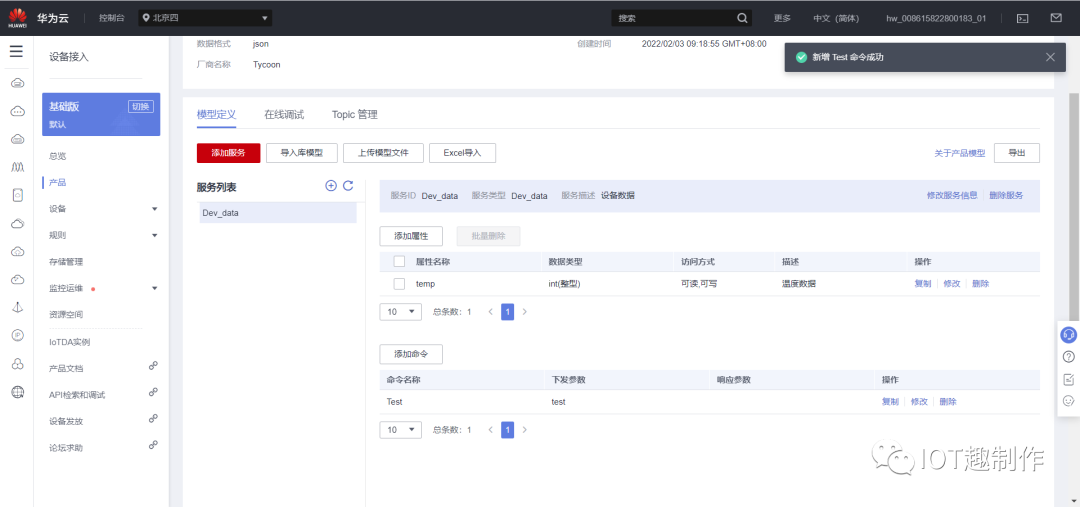Switch to the 在线调试 tab

[x=284, y=114]
